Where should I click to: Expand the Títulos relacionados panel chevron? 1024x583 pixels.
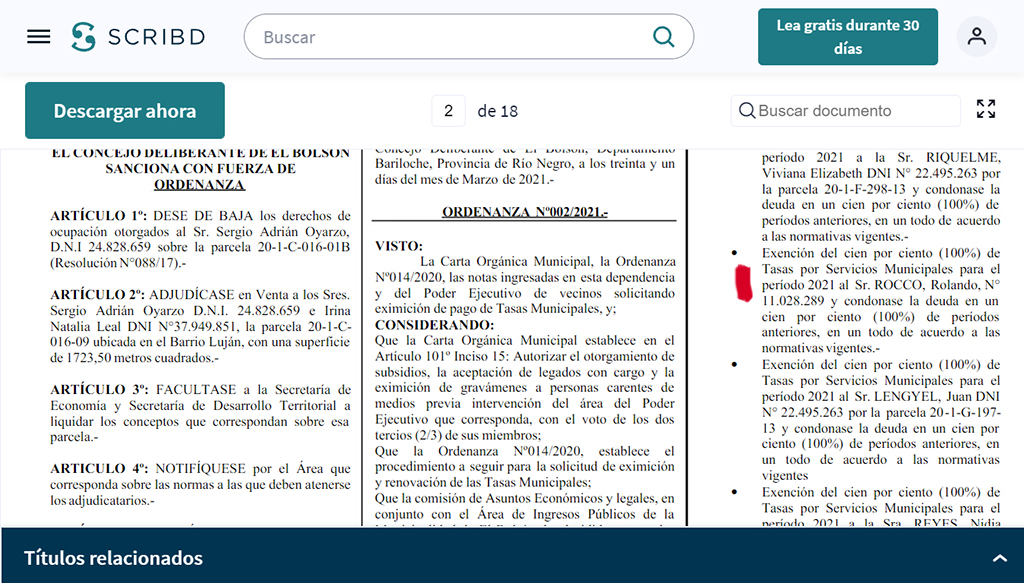point(999,558)
